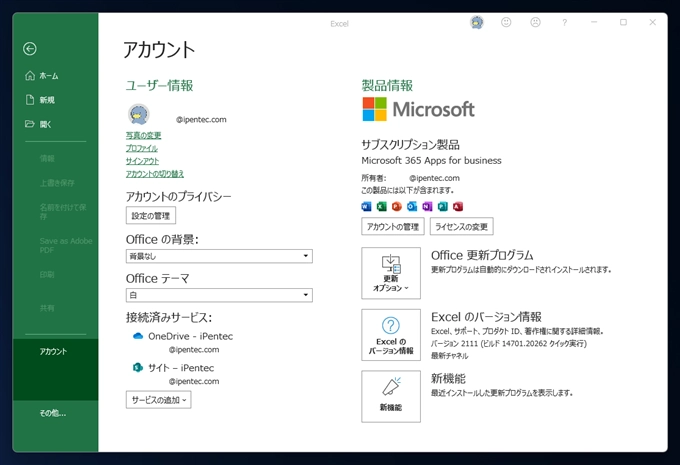Click the Access app icon

[458, 206]
